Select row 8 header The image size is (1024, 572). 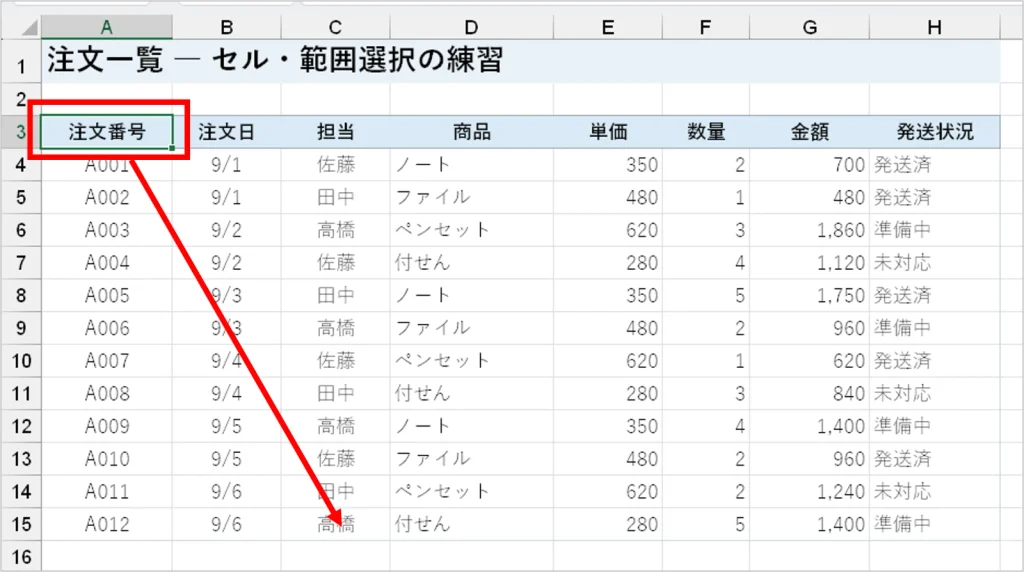point(21,295)
